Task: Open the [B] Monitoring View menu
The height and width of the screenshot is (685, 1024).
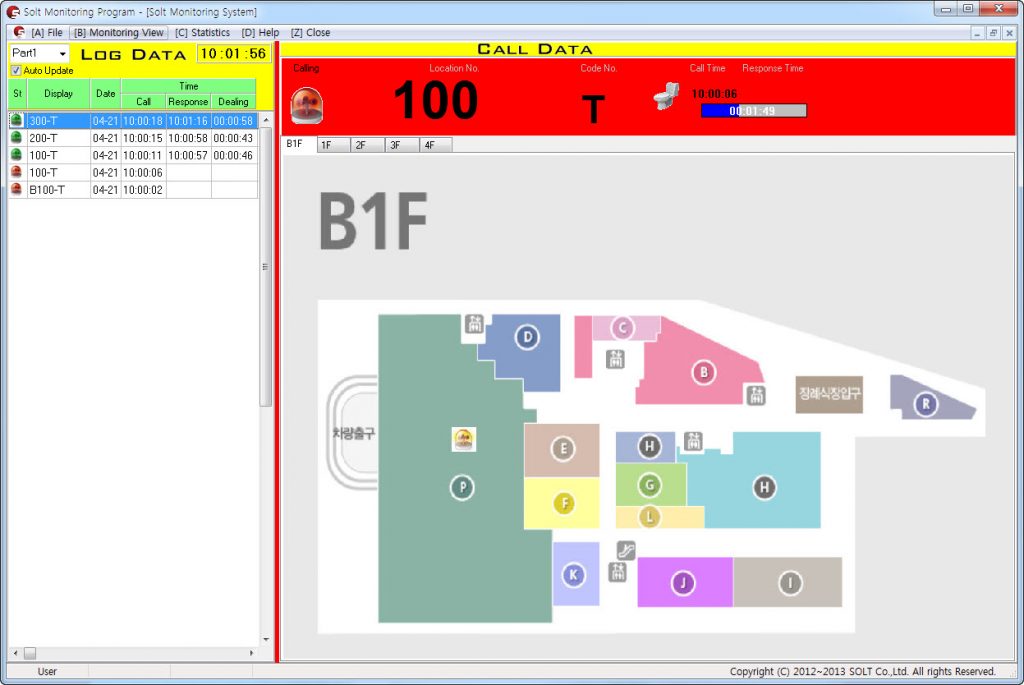Action: [x=119, y=33]
